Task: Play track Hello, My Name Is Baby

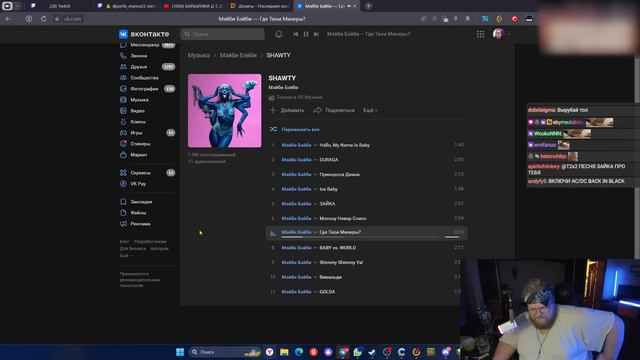Action: (x=367, y=145)
